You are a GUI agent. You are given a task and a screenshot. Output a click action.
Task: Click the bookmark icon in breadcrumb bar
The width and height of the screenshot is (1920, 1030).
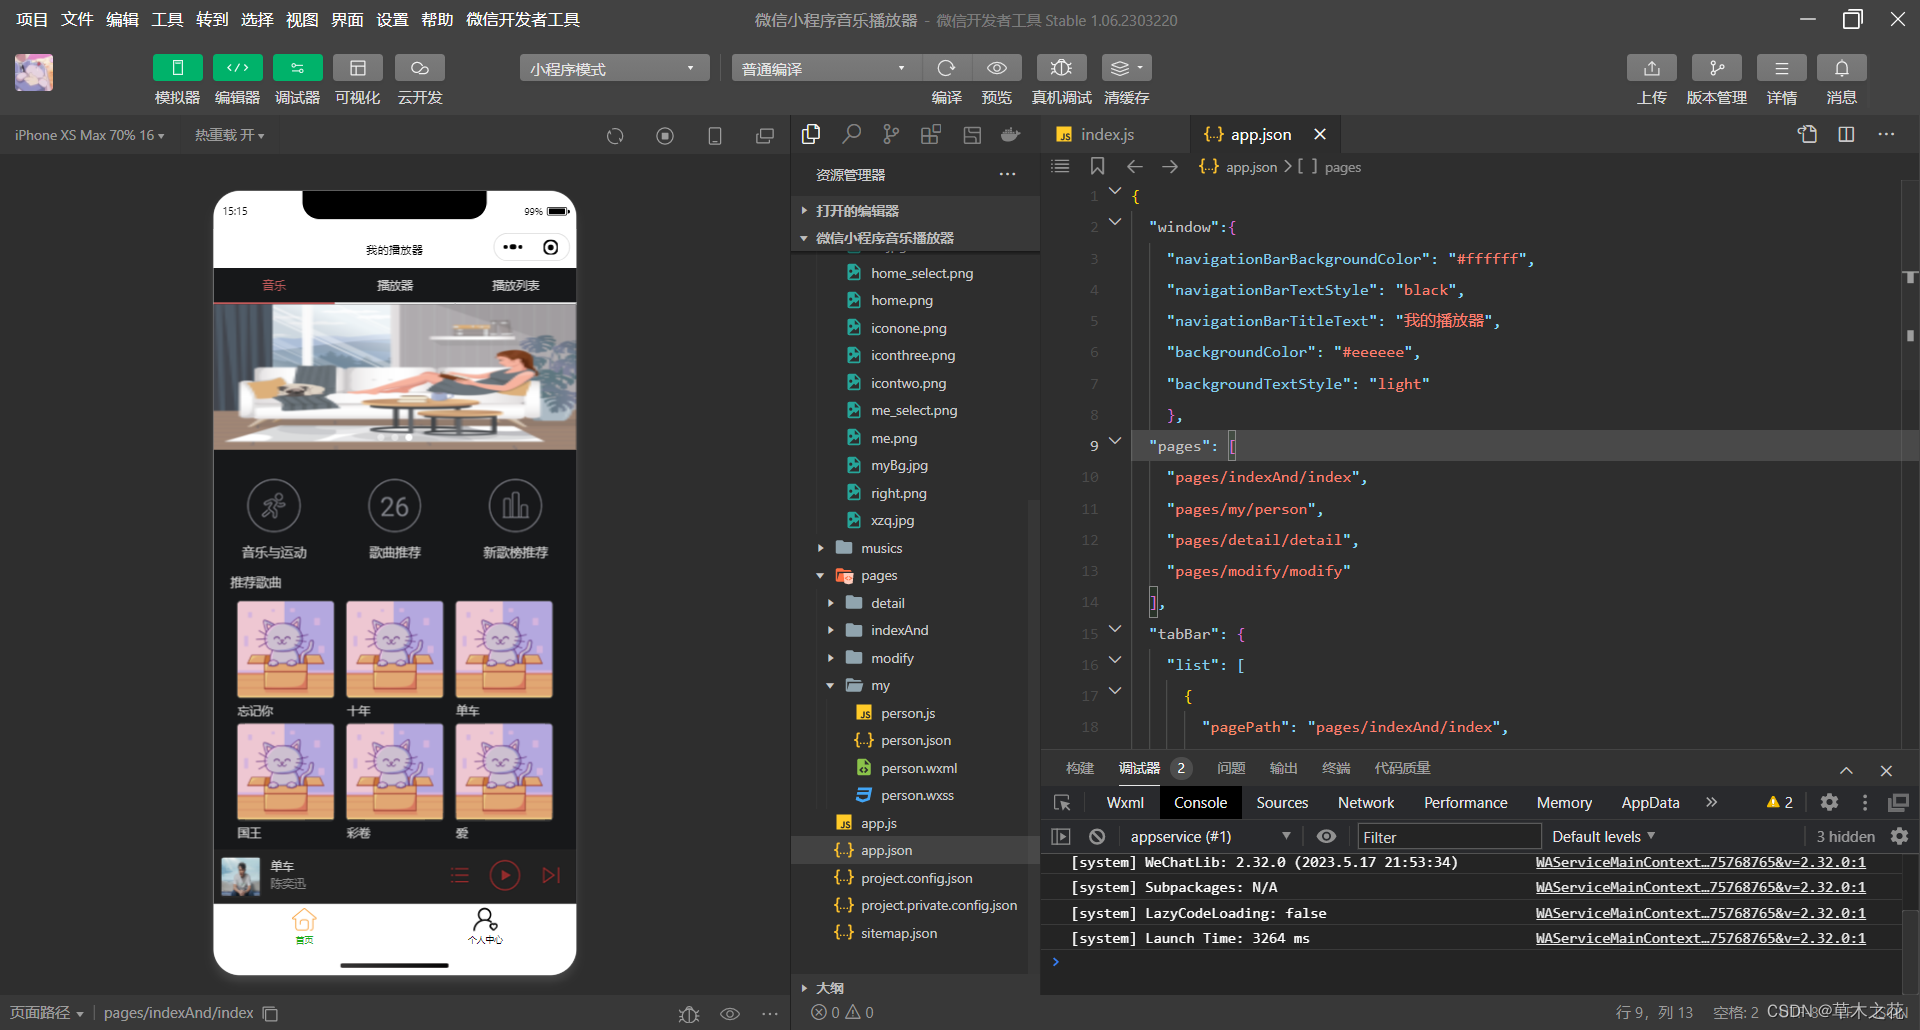point(1097,167)
